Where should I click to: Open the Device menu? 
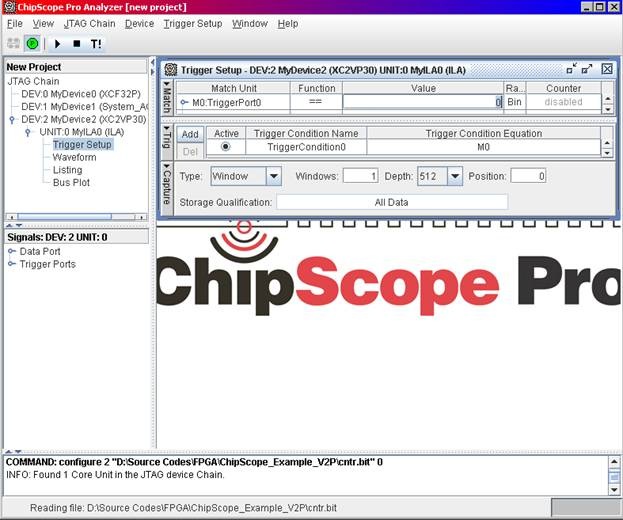(139, 24)
